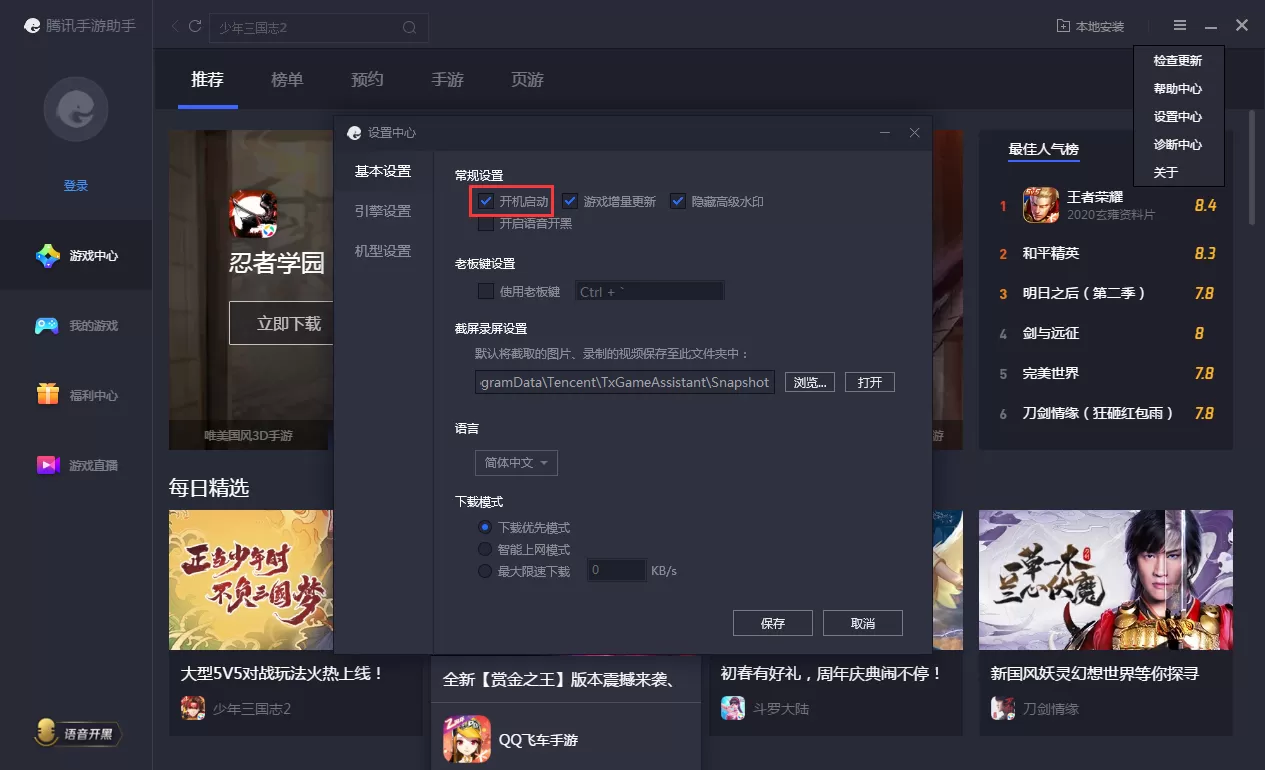Viewport: 1265px width, 770px height.
Task: Open the 榜单 tab
Action: 287,80
